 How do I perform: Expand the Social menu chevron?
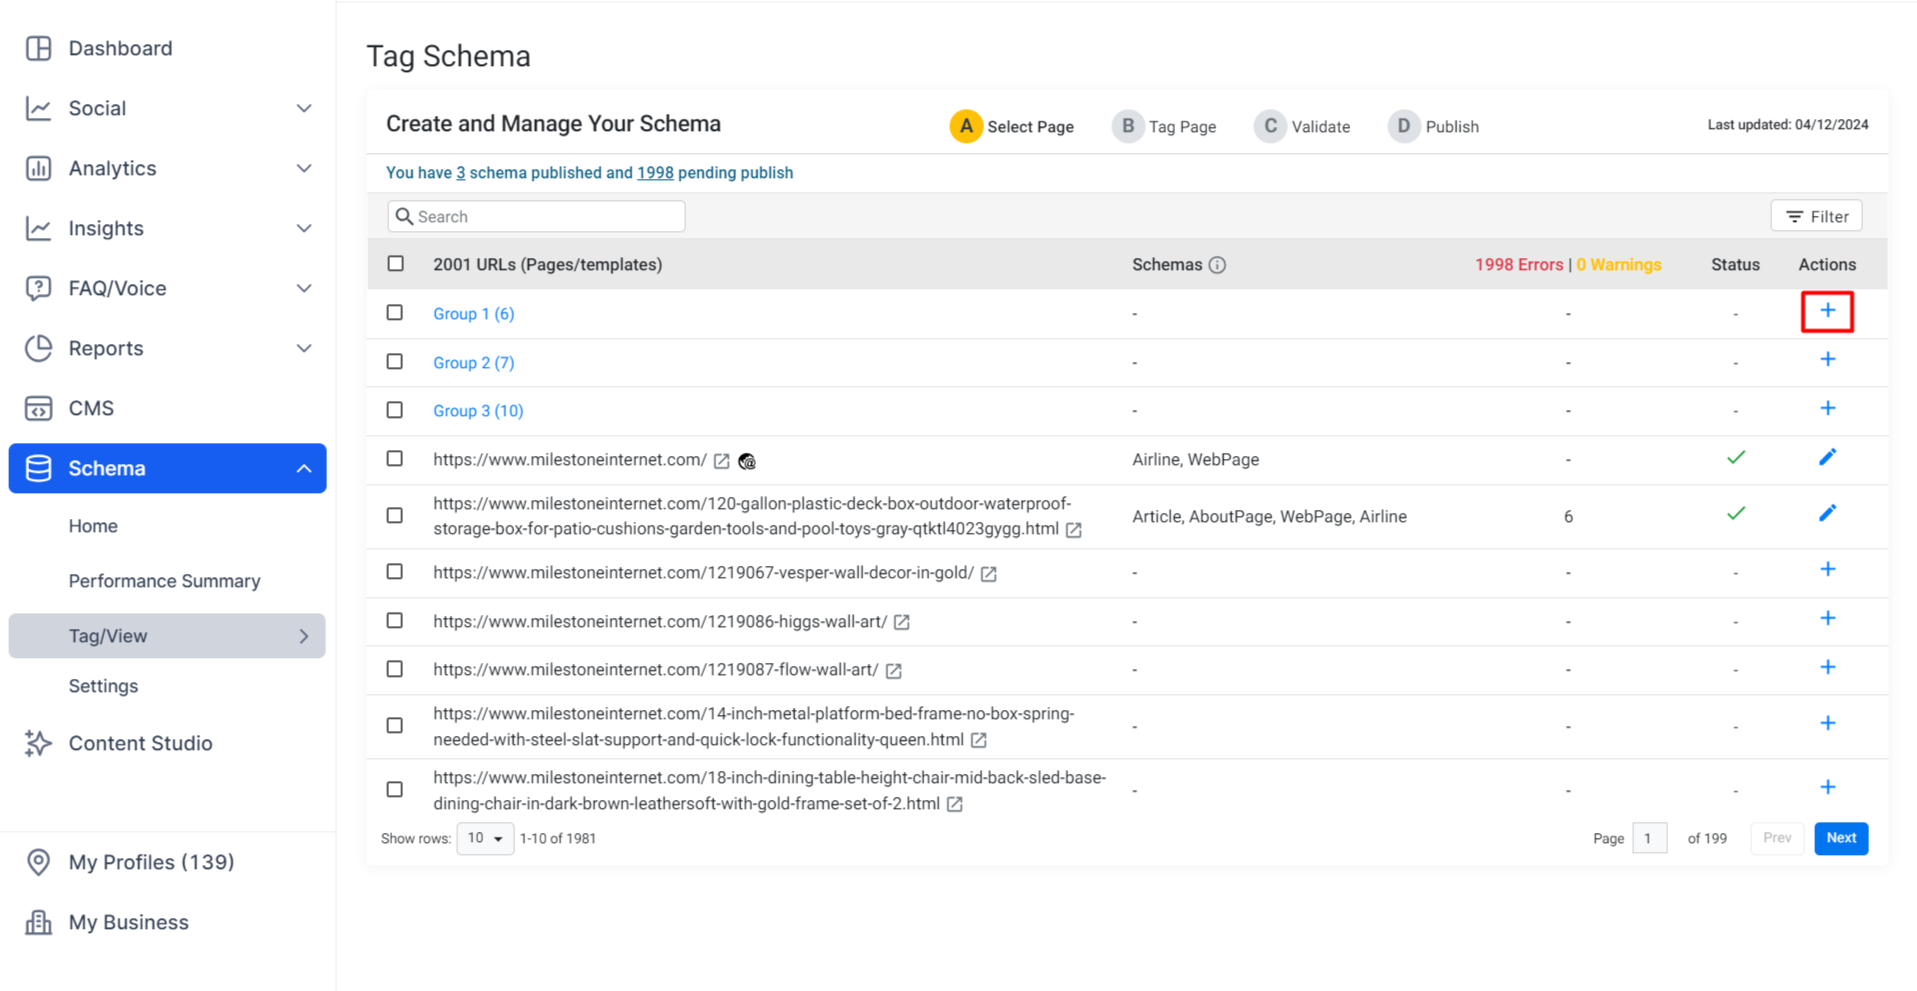[304, 108]
